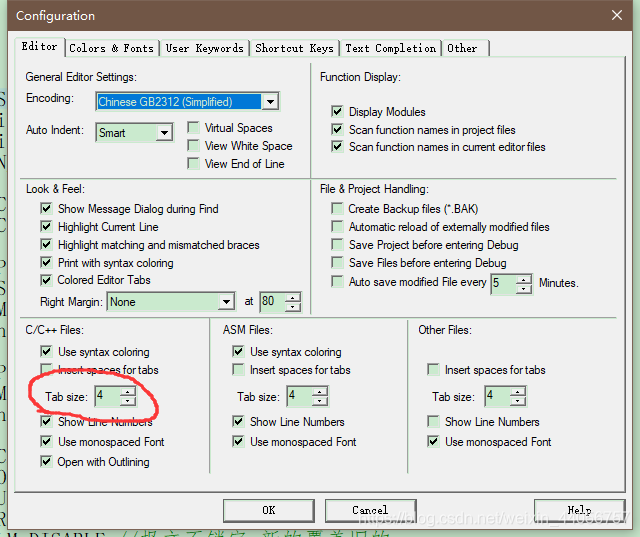
Task: Close the Configuration dialog
Action: click(x=617, y=15)
